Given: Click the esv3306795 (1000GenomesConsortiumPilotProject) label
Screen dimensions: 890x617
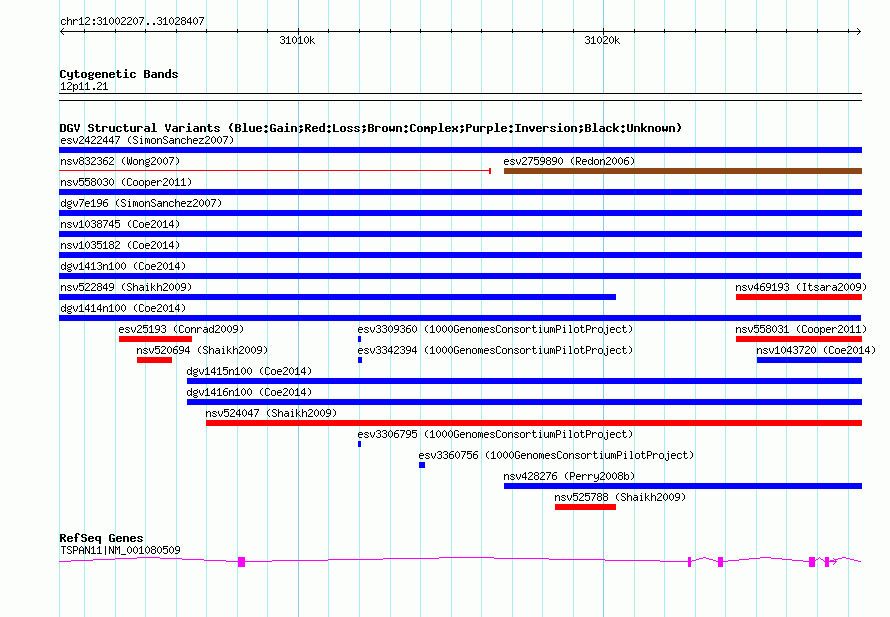Looking at the screenshot, I should click(495, 434).
